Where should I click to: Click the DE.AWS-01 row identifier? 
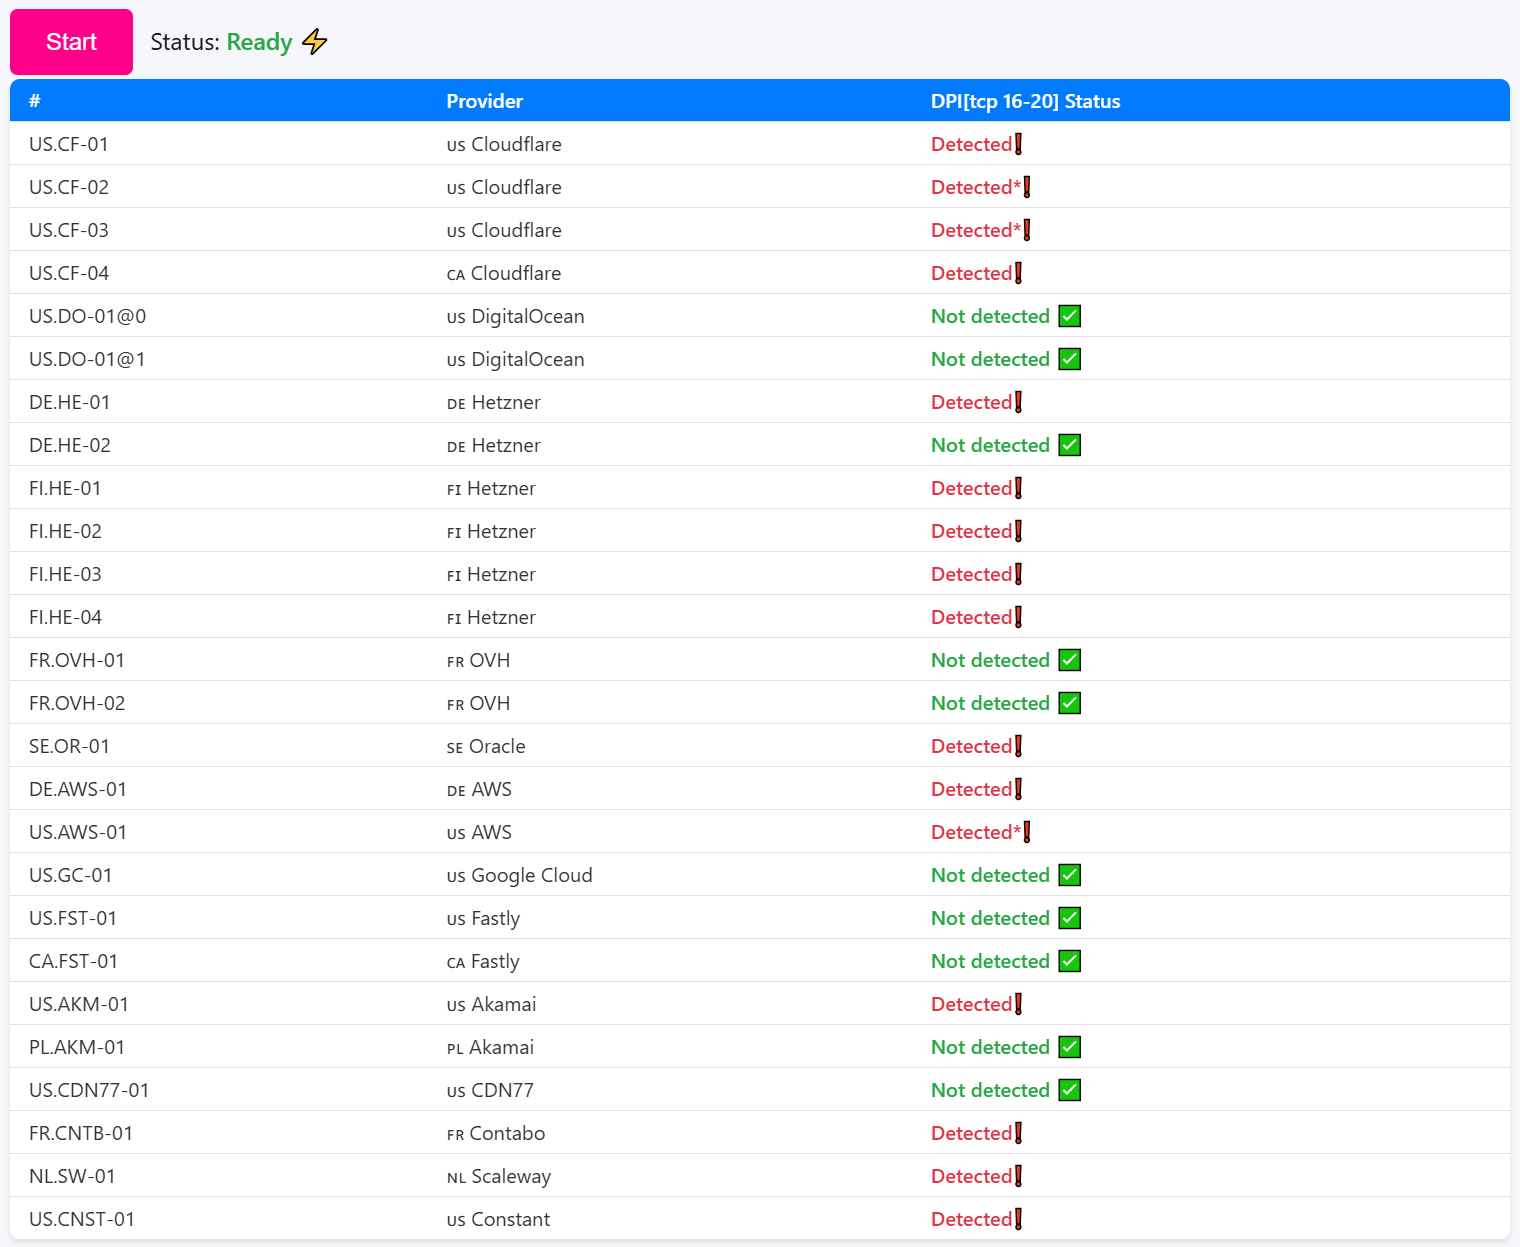click(78, 789)
